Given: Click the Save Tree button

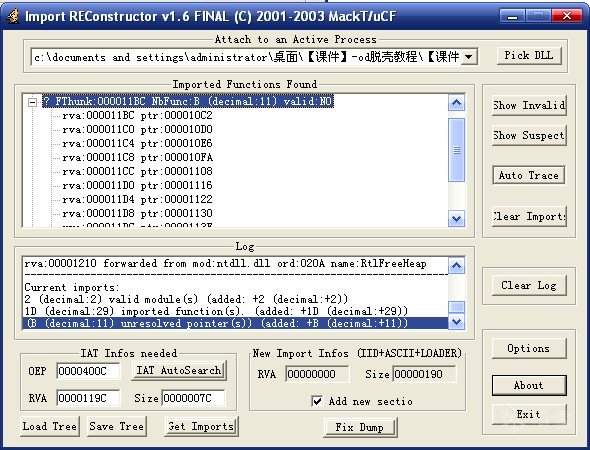Looking at the screenshot, I should (x=117, y=427).
